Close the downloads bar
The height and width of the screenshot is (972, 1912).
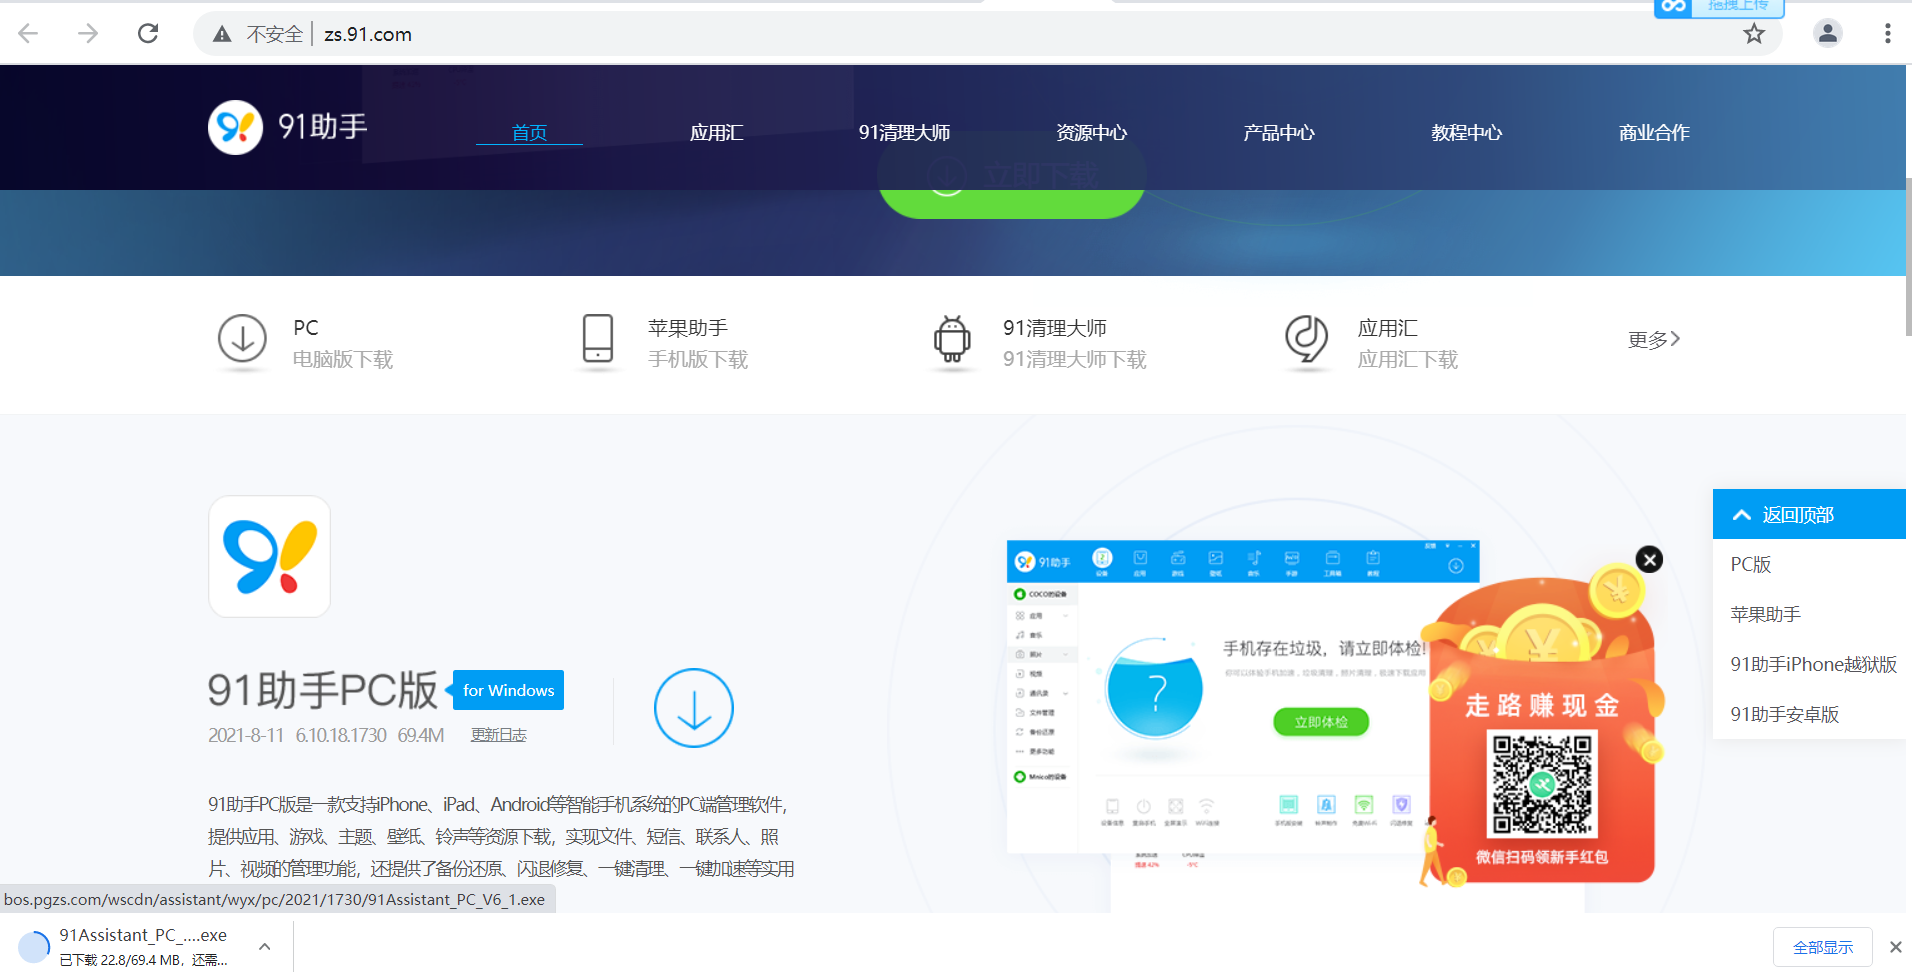pos(1895,947)
